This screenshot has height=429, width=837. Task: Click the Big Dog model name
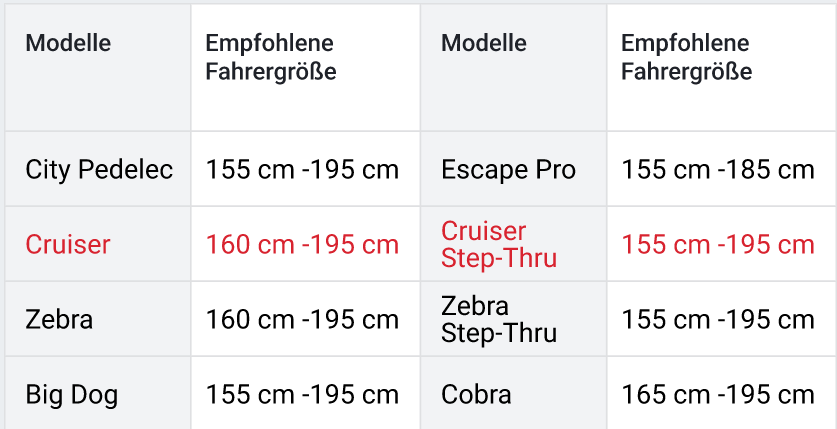pos(71,394)
